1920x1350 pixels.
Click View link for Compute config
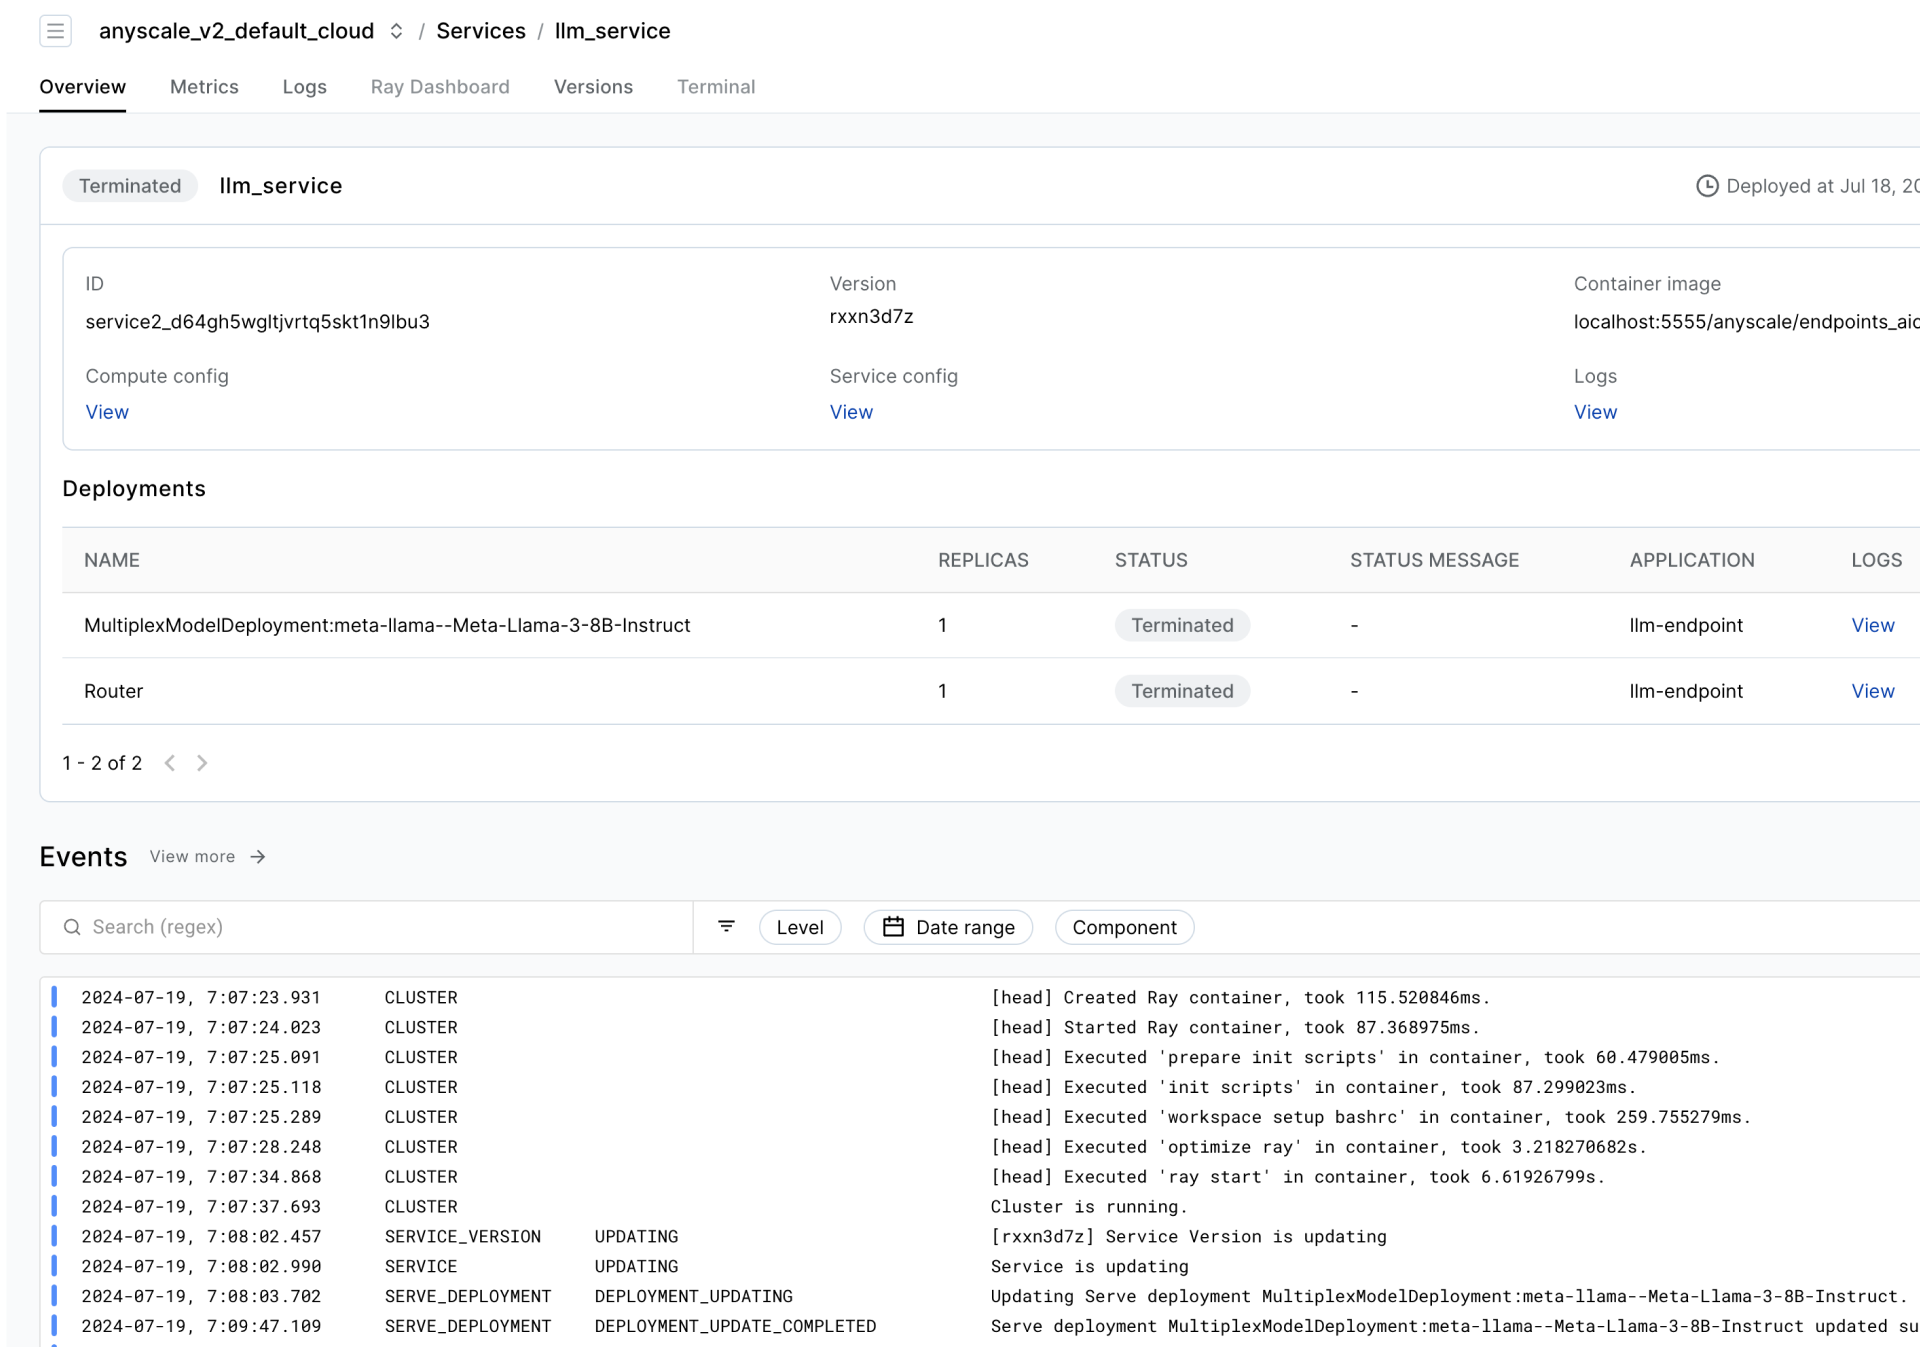(x=107, y=411)
